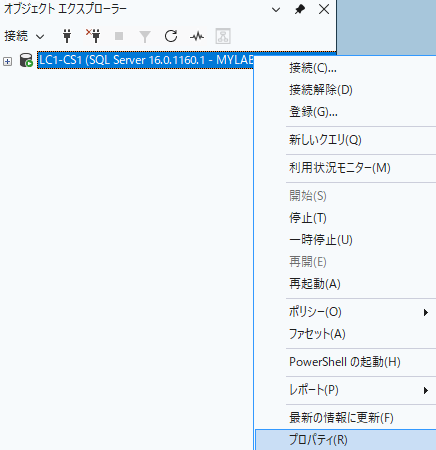
Task: Choose 接続(C)... from context menu
Action: point(345,68)
